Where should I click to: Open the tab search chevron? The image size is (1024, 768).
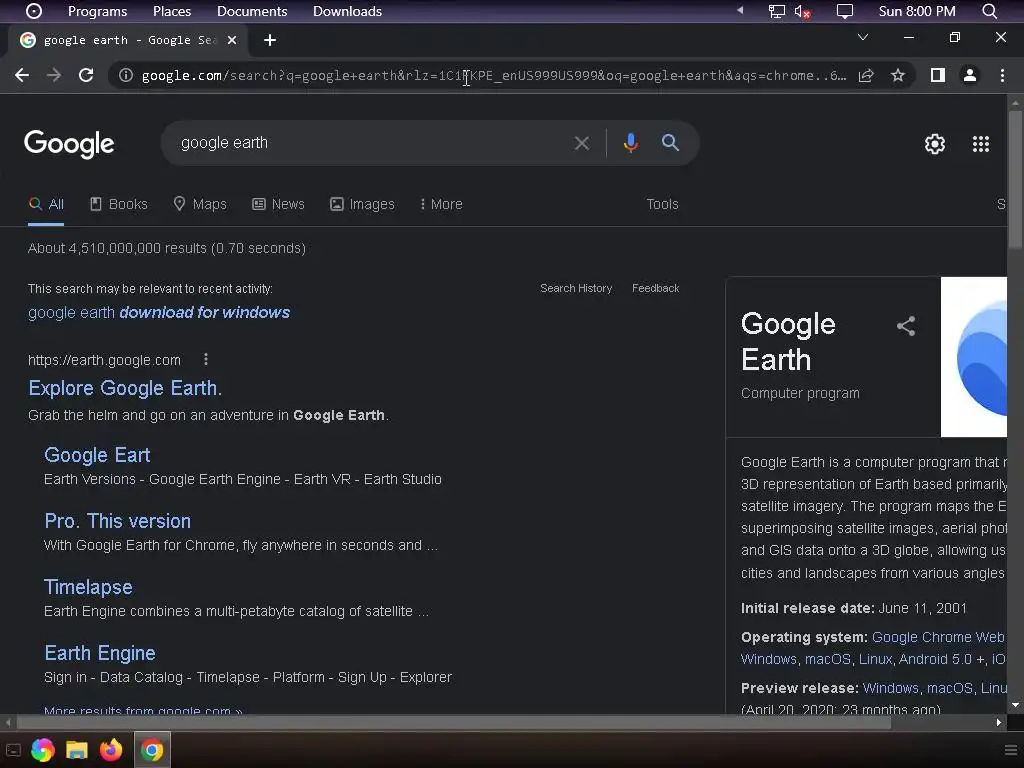point(863,37)
